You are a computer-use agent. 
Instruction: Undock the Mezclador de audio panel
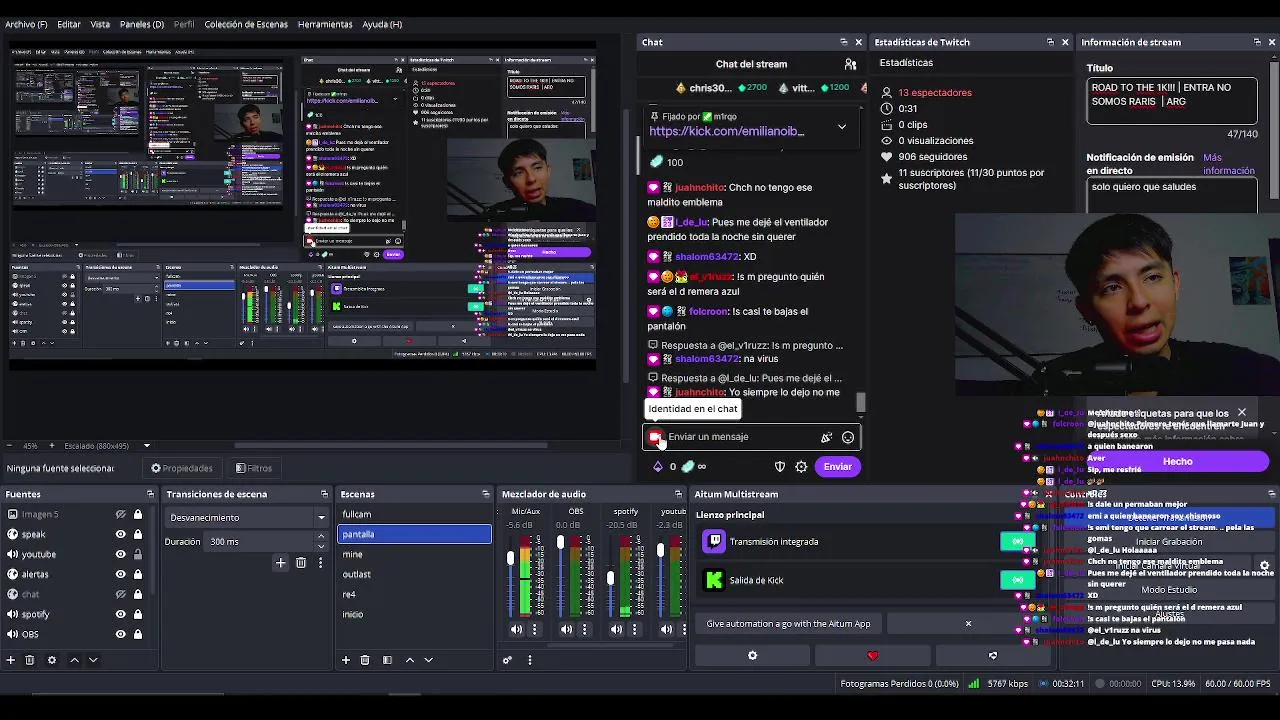[x=678, y=494]
